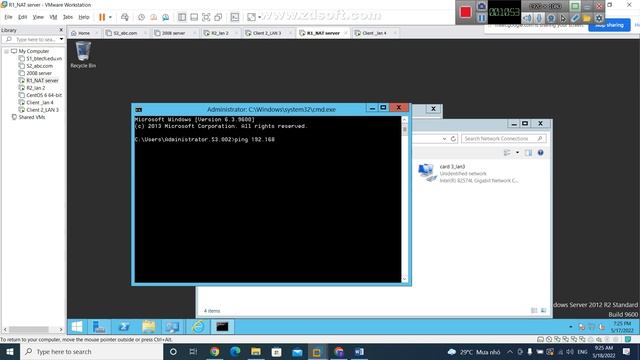Open the File menu in VMware

click(x=8, y=17)
